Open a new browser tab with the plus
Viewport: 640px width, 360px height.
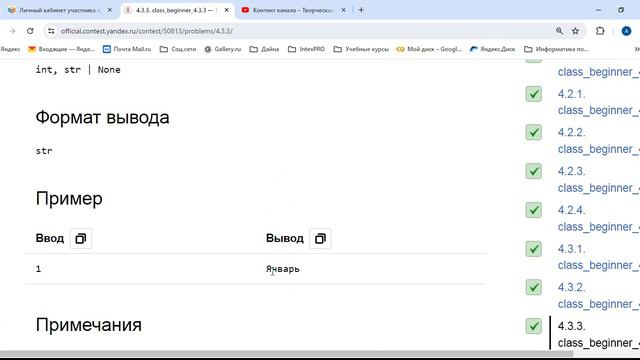click(361, 10)
